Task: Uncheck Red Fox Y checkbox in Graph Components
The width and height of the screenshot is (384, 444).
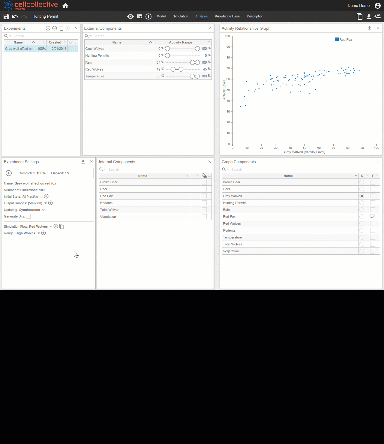Action: point(373,217)
